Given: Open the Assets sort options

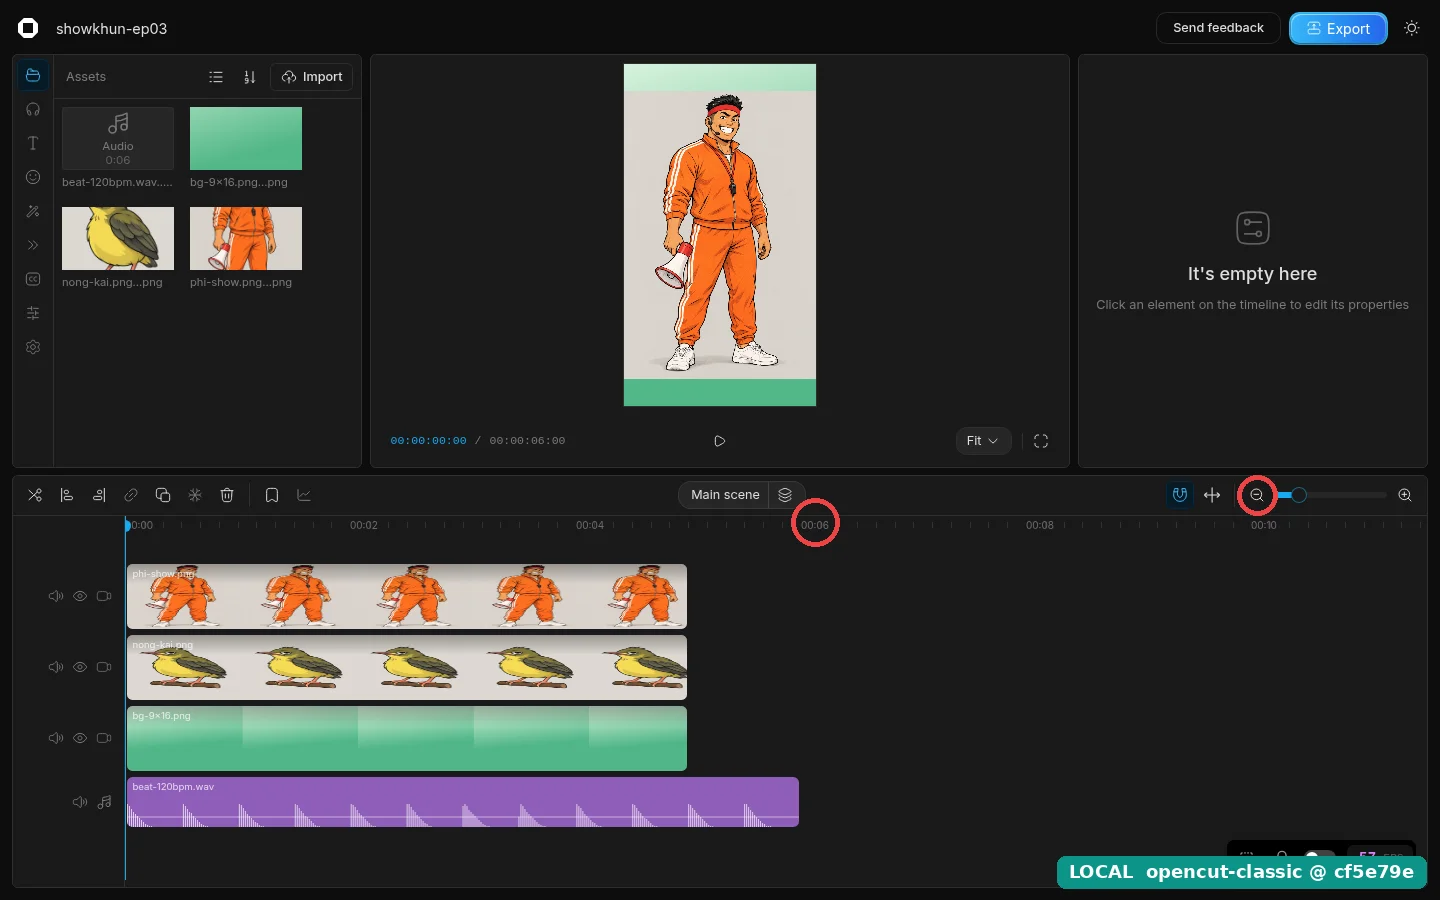Looking at the screenshot, I should tap(250, 77).
